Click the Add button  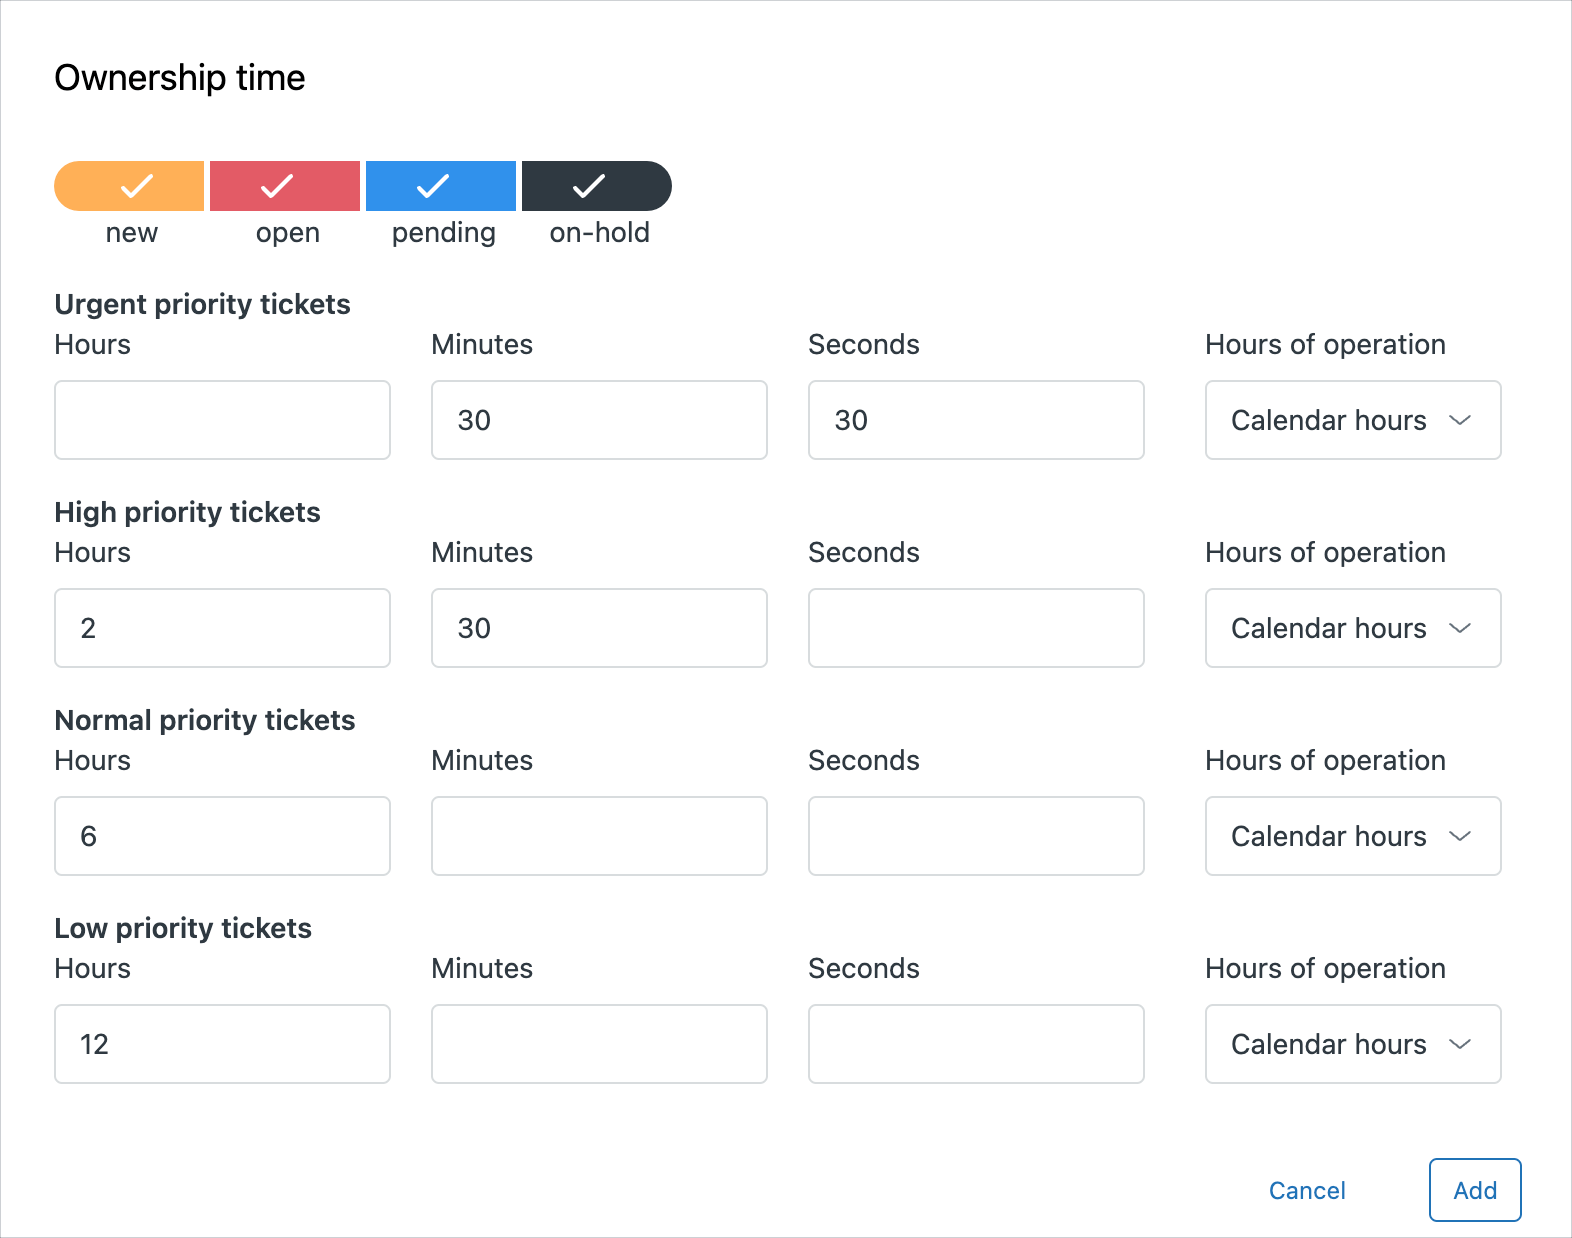(1475, 1190)
